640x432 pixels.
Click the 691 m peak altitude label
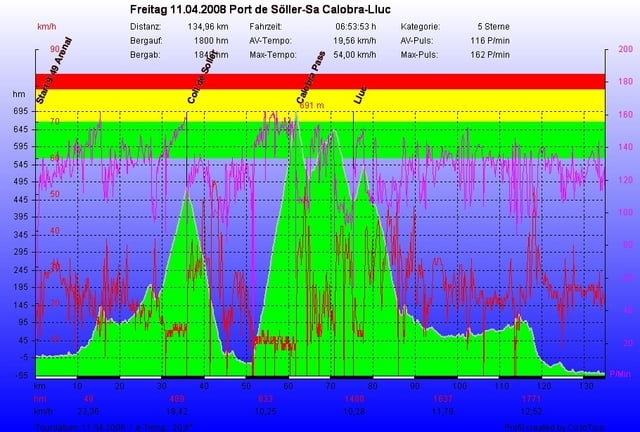click(312, 105)
